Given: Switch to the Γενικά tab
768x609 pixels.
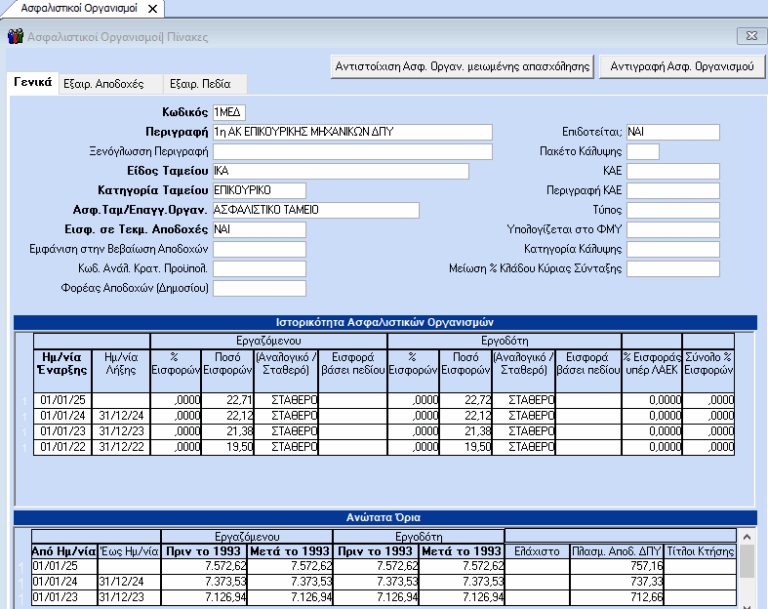Looking at the screenshot, I should [32, 83].
